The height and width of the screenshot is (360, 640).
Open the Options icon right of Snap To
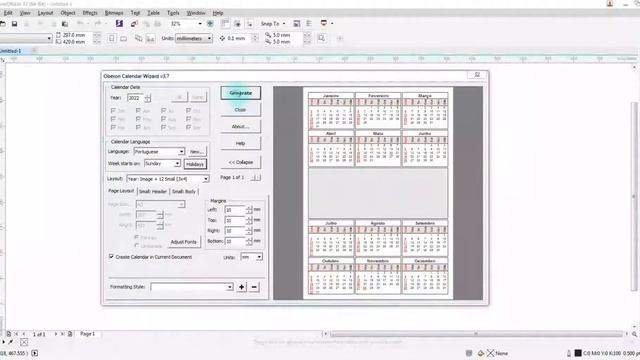pos(297,24)
